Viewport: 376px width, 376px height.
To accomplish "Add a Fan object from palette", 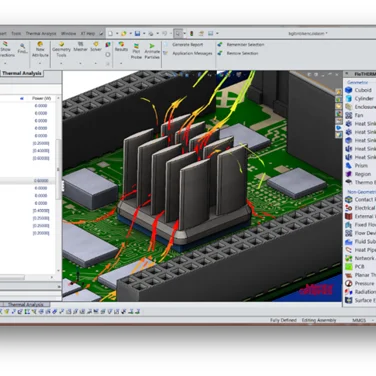I will click(349, 115).
